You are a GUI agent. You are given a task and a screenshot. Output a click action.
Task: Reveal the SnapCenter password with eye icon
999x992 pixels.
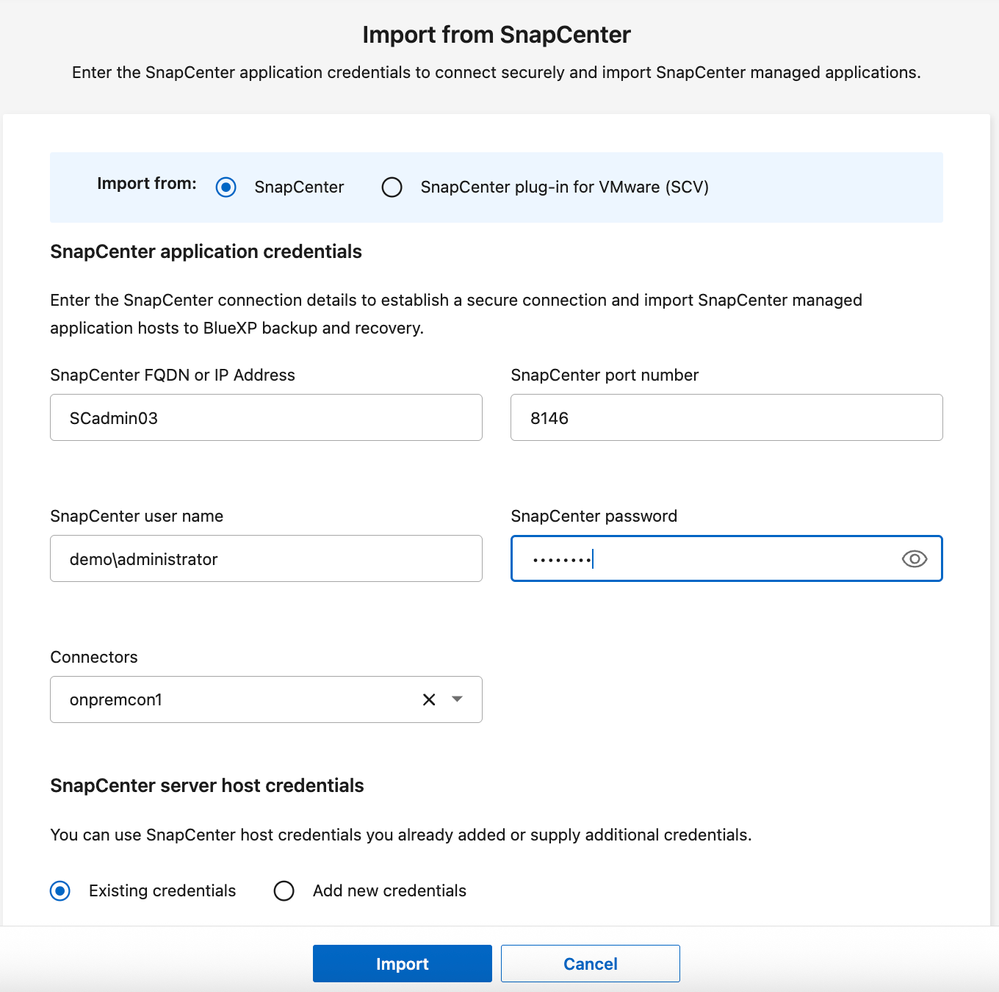point(914,559)
